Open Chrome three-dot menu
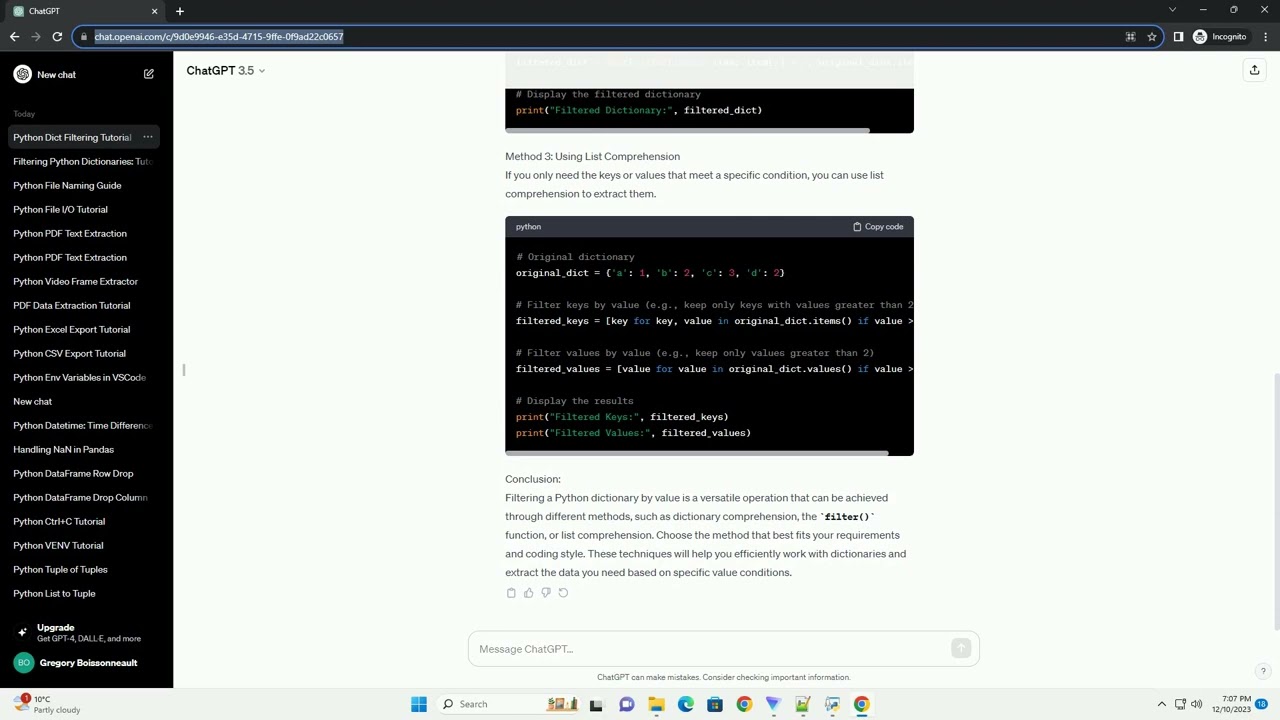1280x720 pixels. pos(1266,37)
